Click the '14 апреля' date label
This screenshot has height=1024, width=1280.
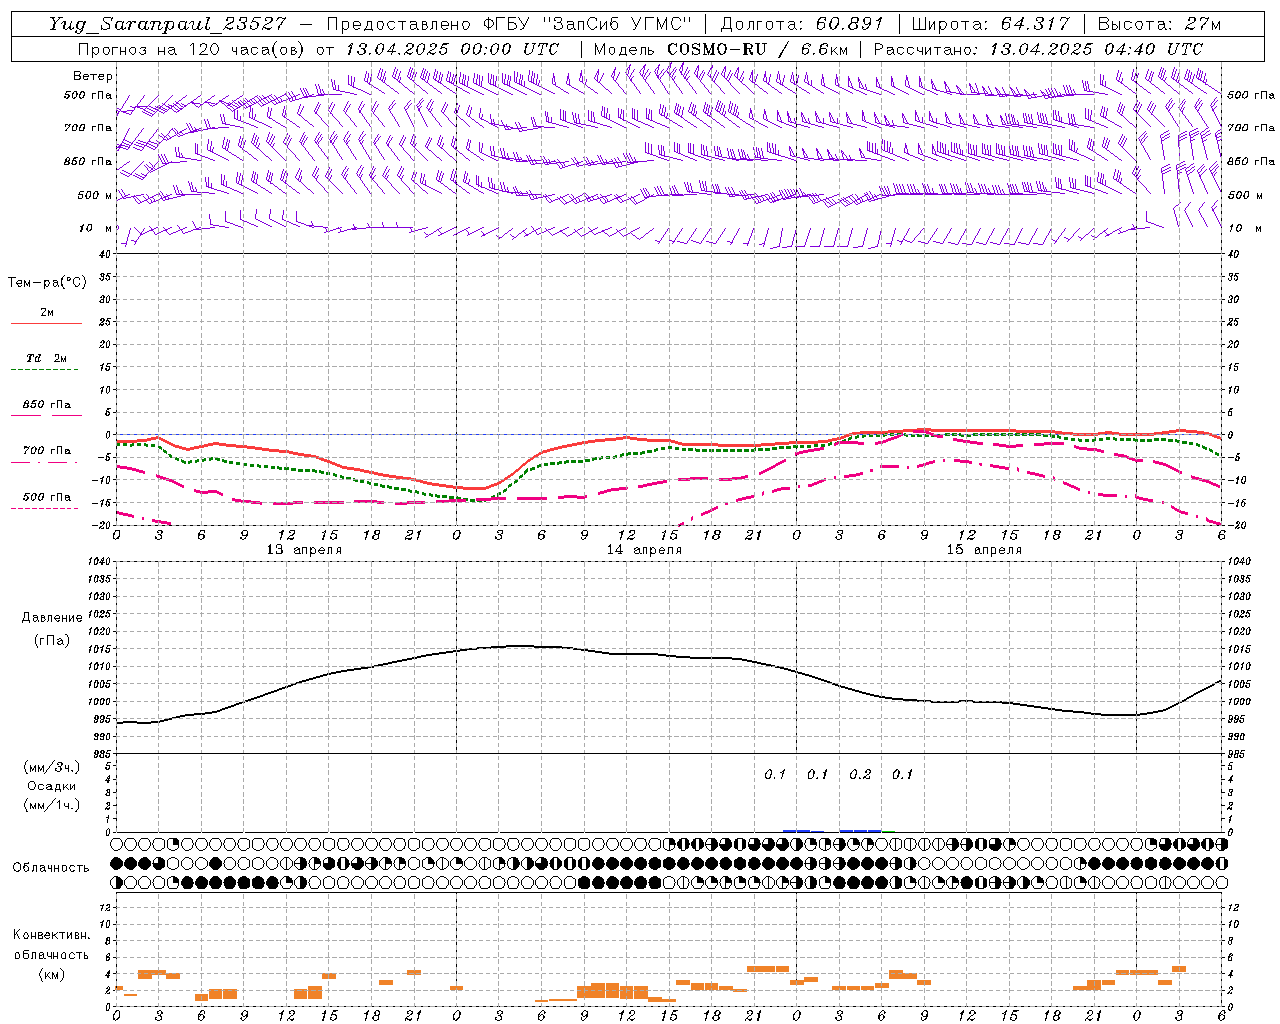644,550
